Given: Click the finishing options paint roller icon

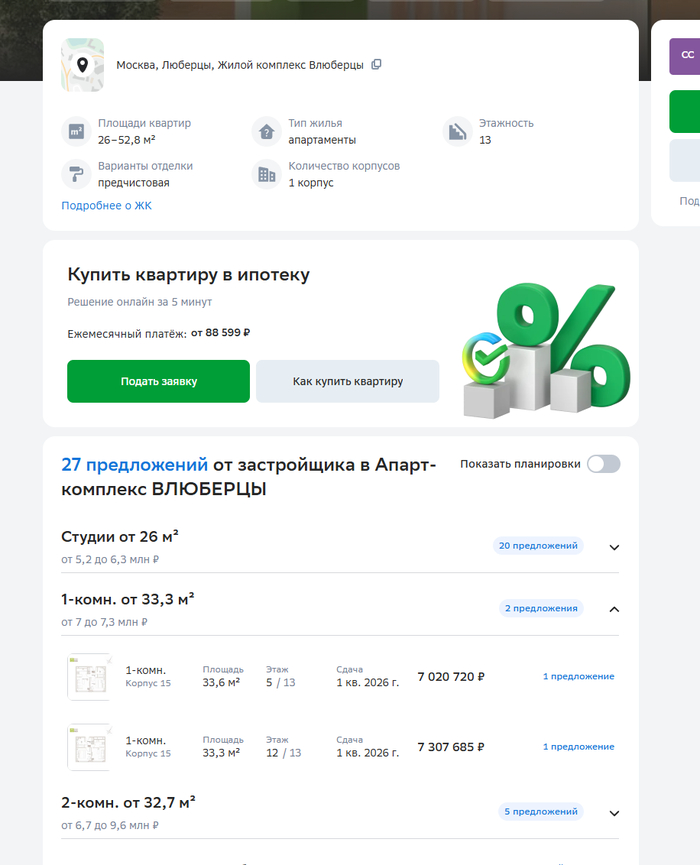Looking at the screenshot, I should tap(76, 174).
